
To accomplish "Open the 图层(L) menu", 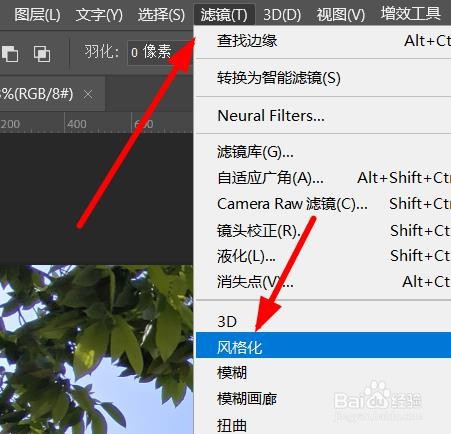I will pyautogui.click(x=37, y=15).
